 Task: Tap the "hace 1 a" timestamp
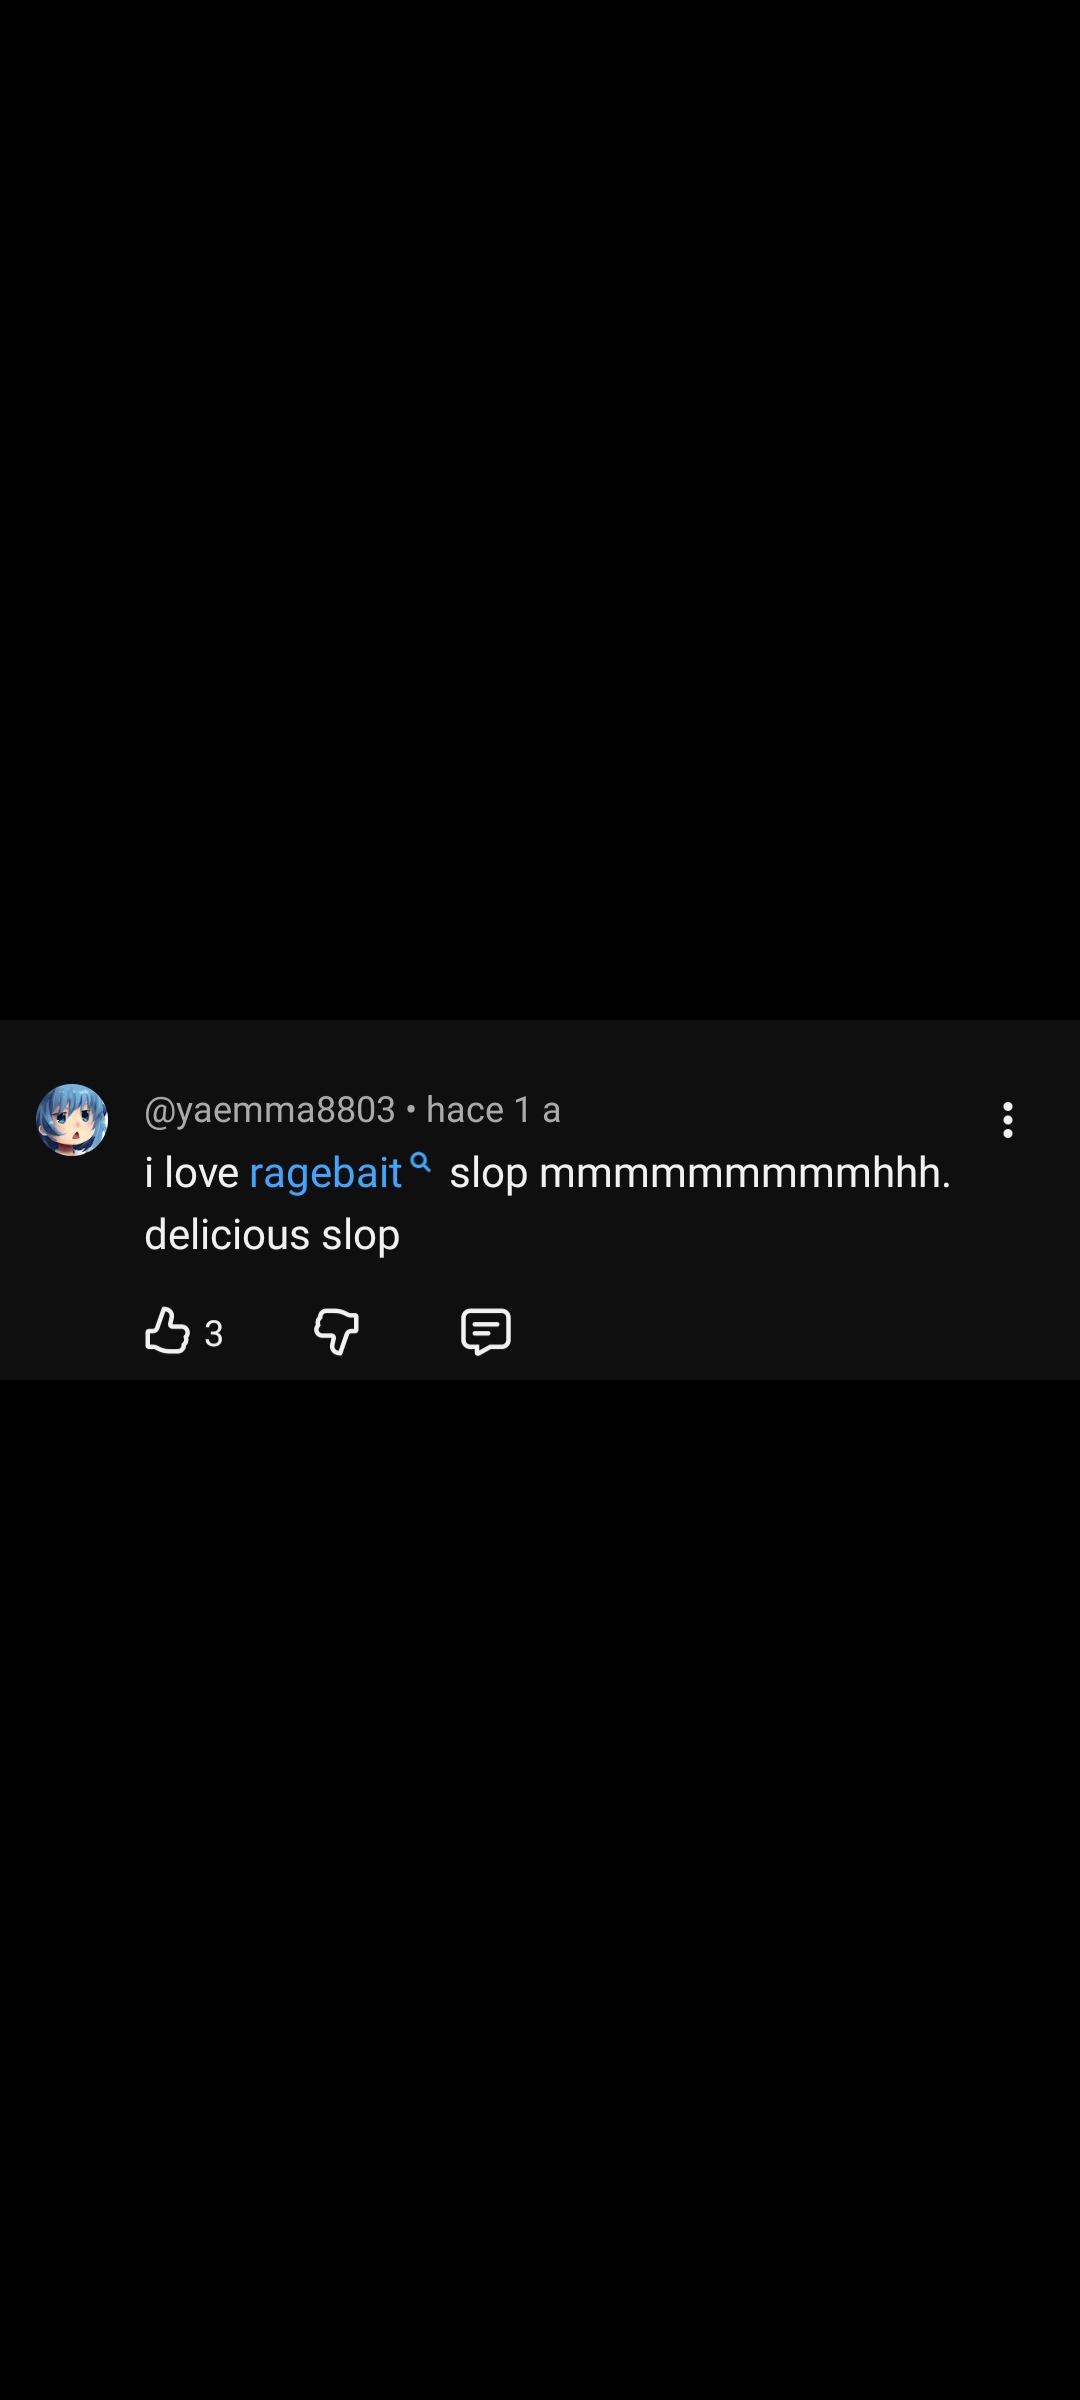tap(493, 1110)
